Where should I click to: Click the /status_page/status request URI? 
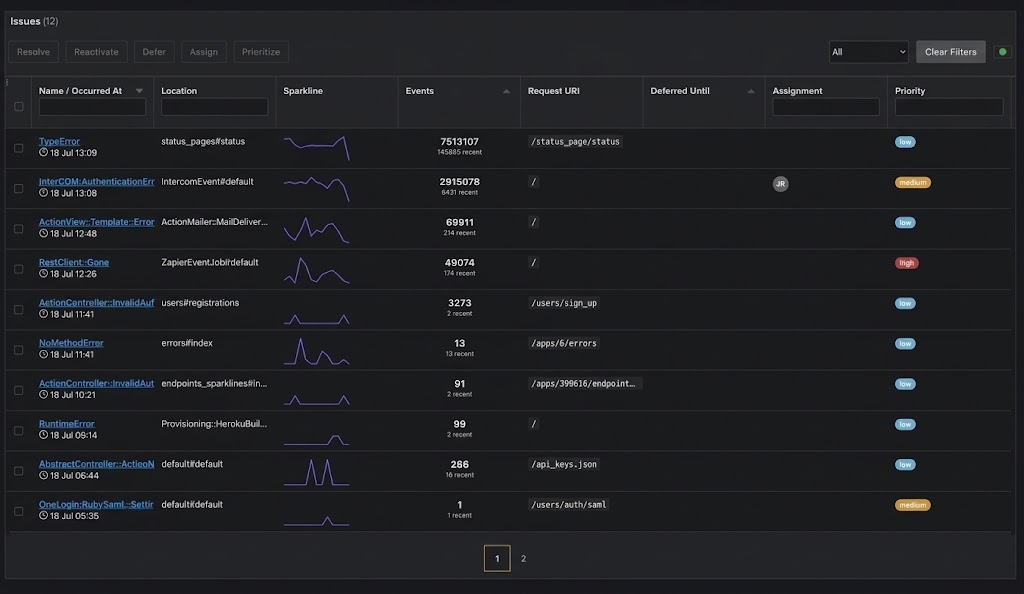(x=575, y=142)
